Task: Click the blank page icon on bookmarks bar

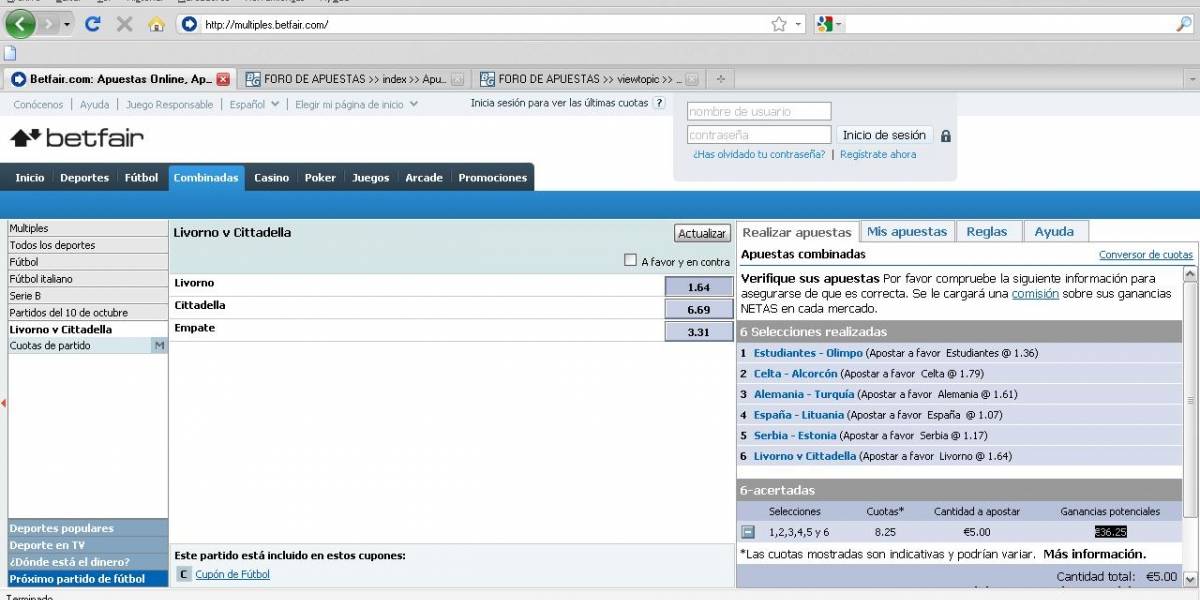Action: point(10,53)
